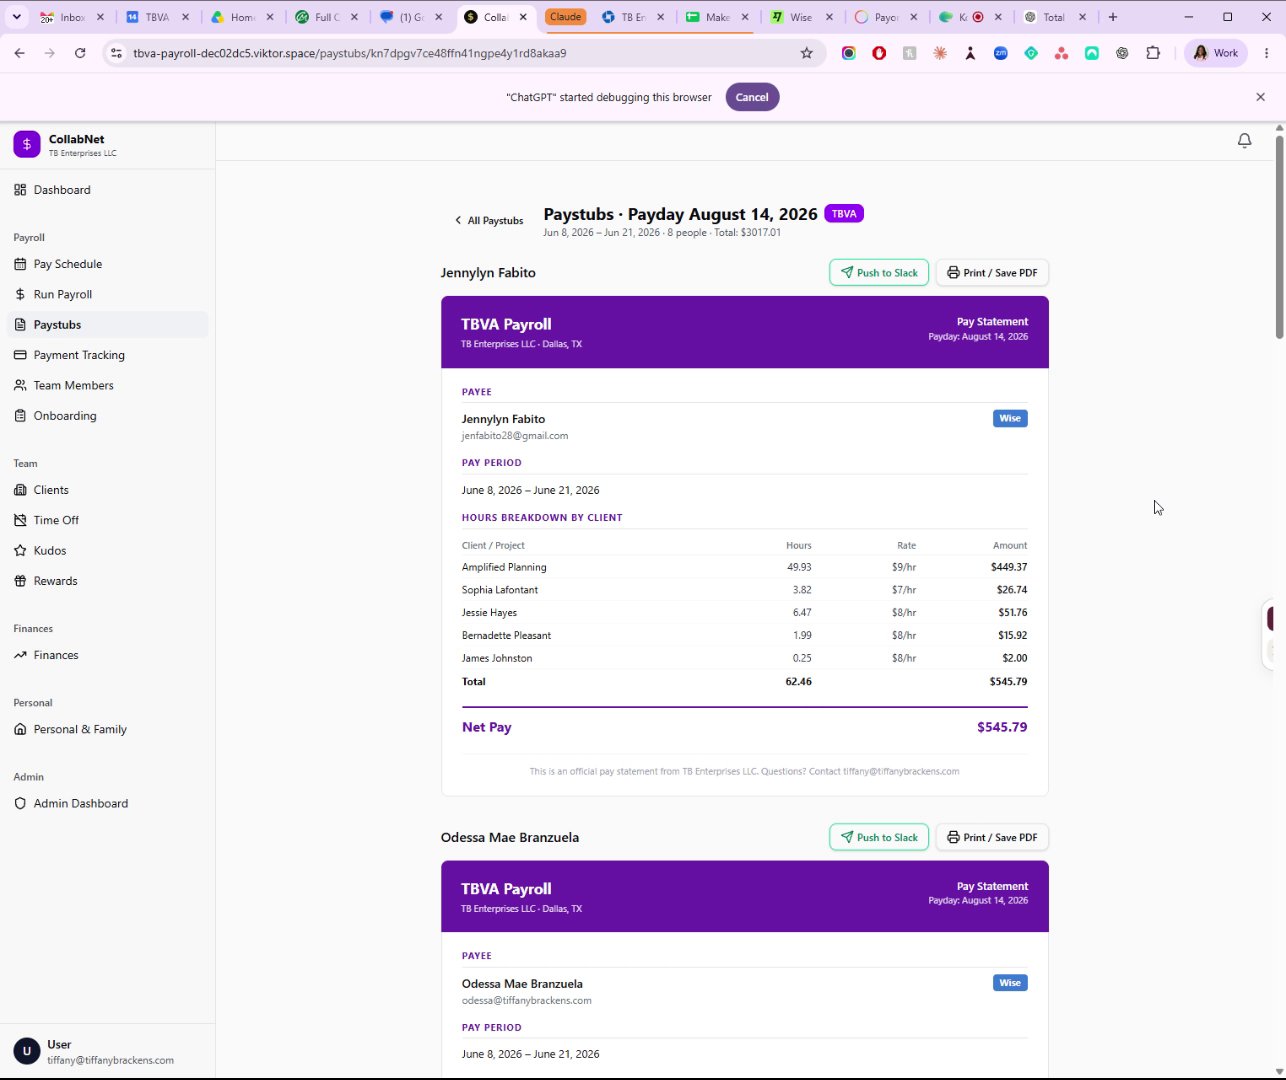
Task: Print or save Odessa Mae Branzuela's PDF
Action: (x=992, y=837)
